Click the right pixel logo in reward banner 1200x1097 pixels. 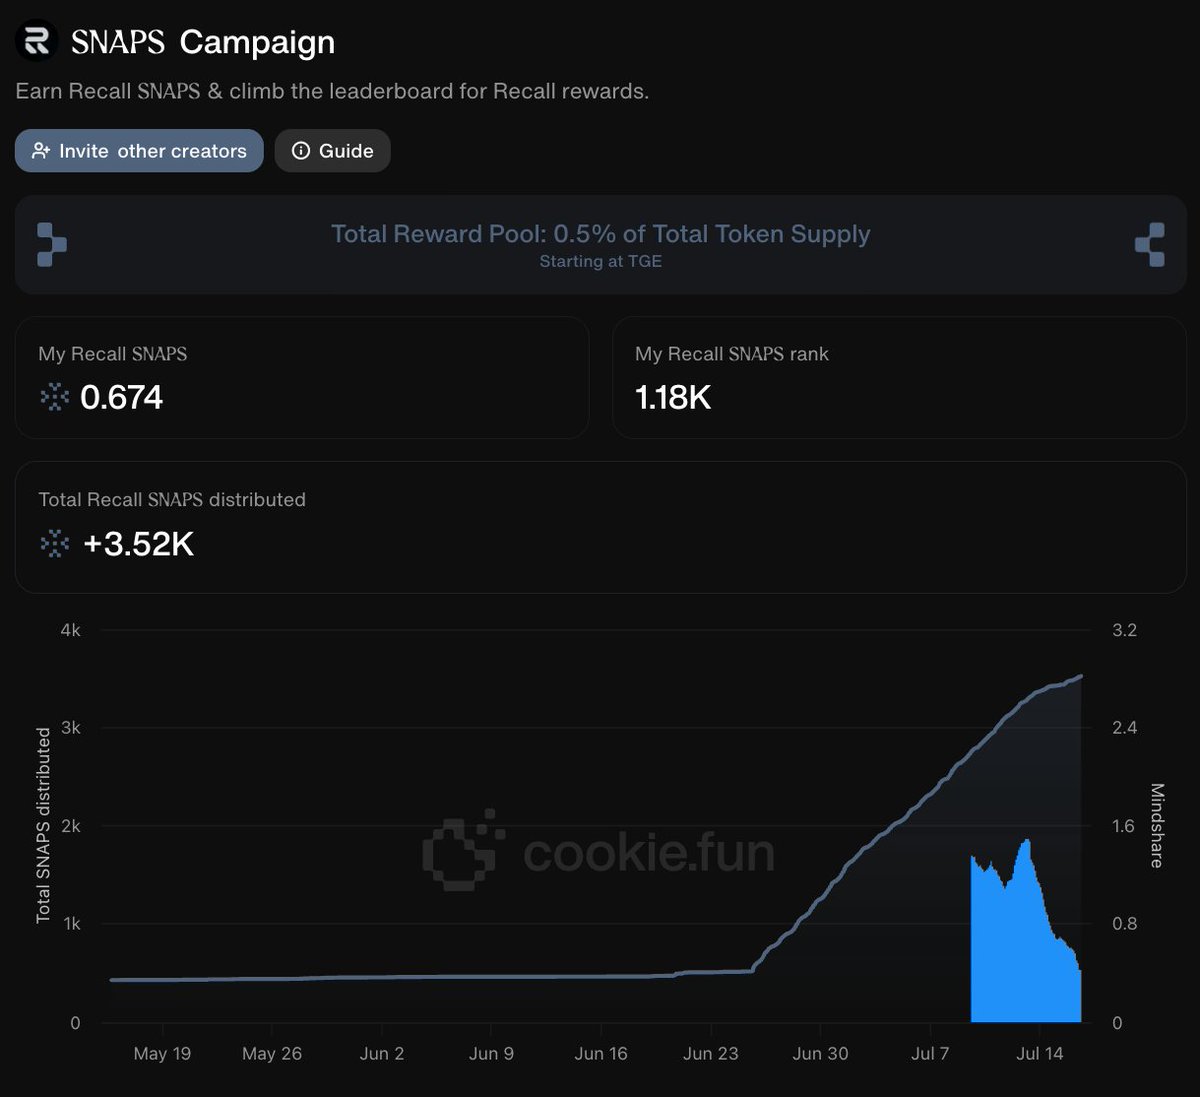1150,244
